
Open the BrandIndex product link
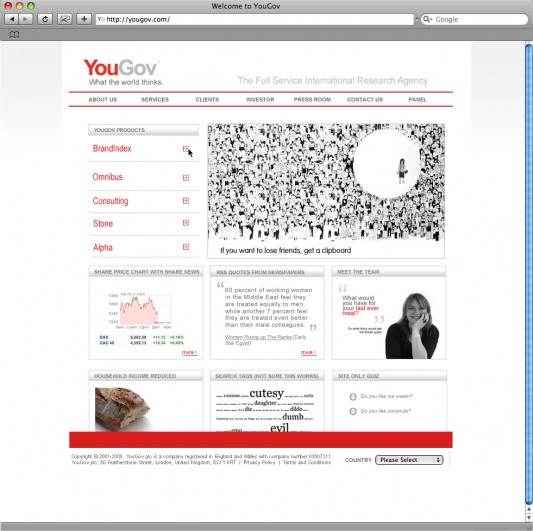click(112, 149)
